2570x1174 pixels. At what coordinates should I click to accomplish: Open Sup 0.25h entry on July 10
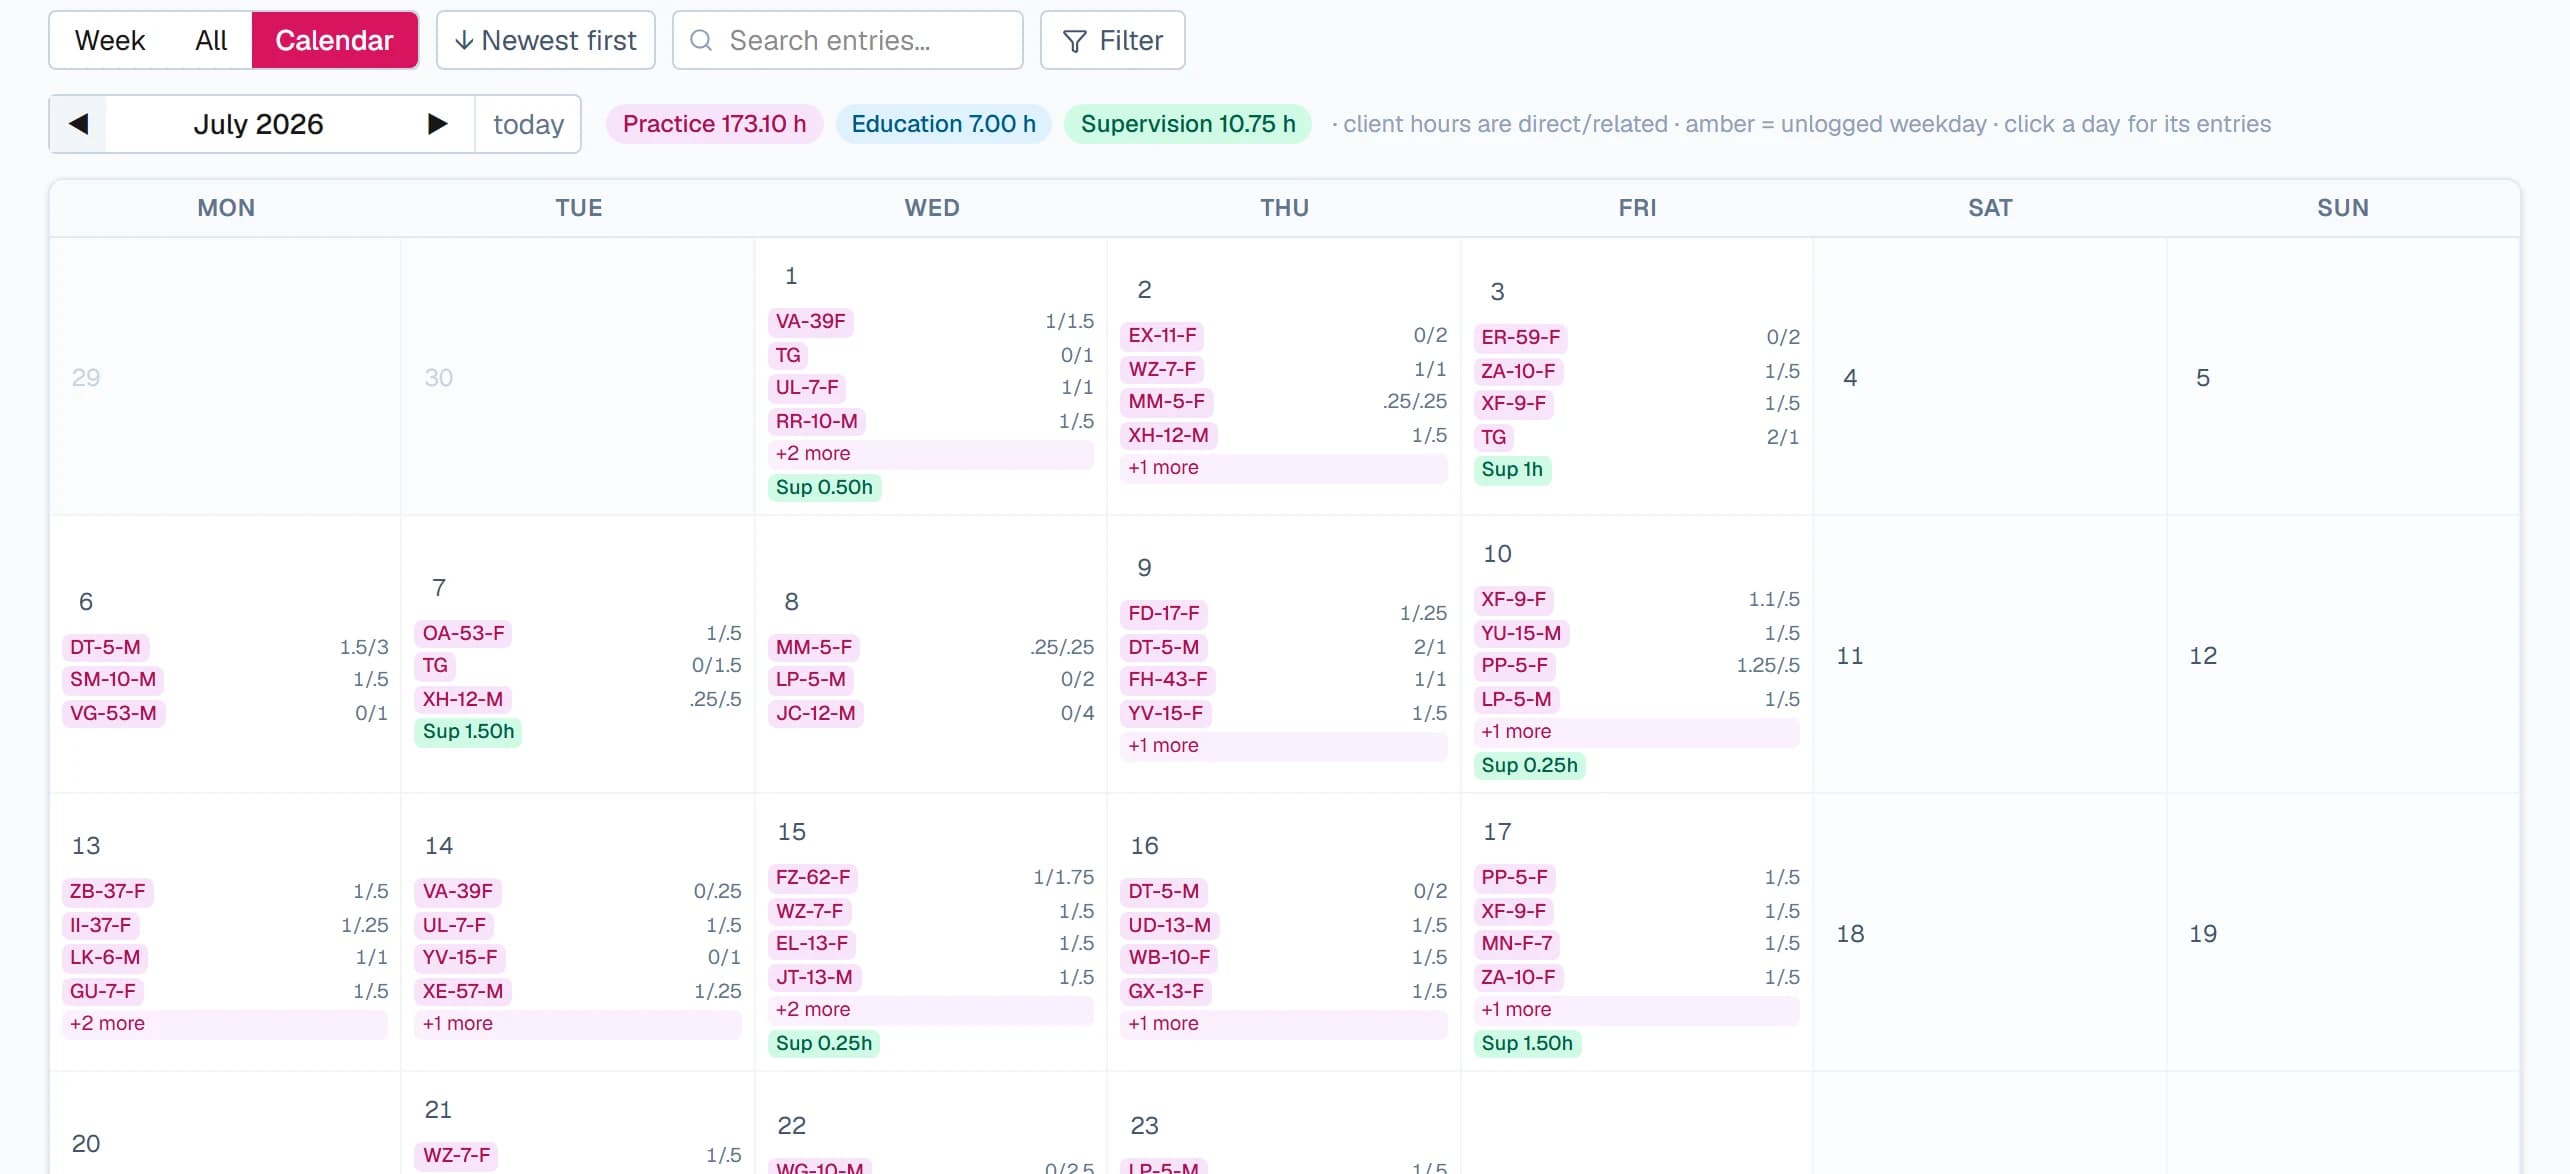[1529, 766]
